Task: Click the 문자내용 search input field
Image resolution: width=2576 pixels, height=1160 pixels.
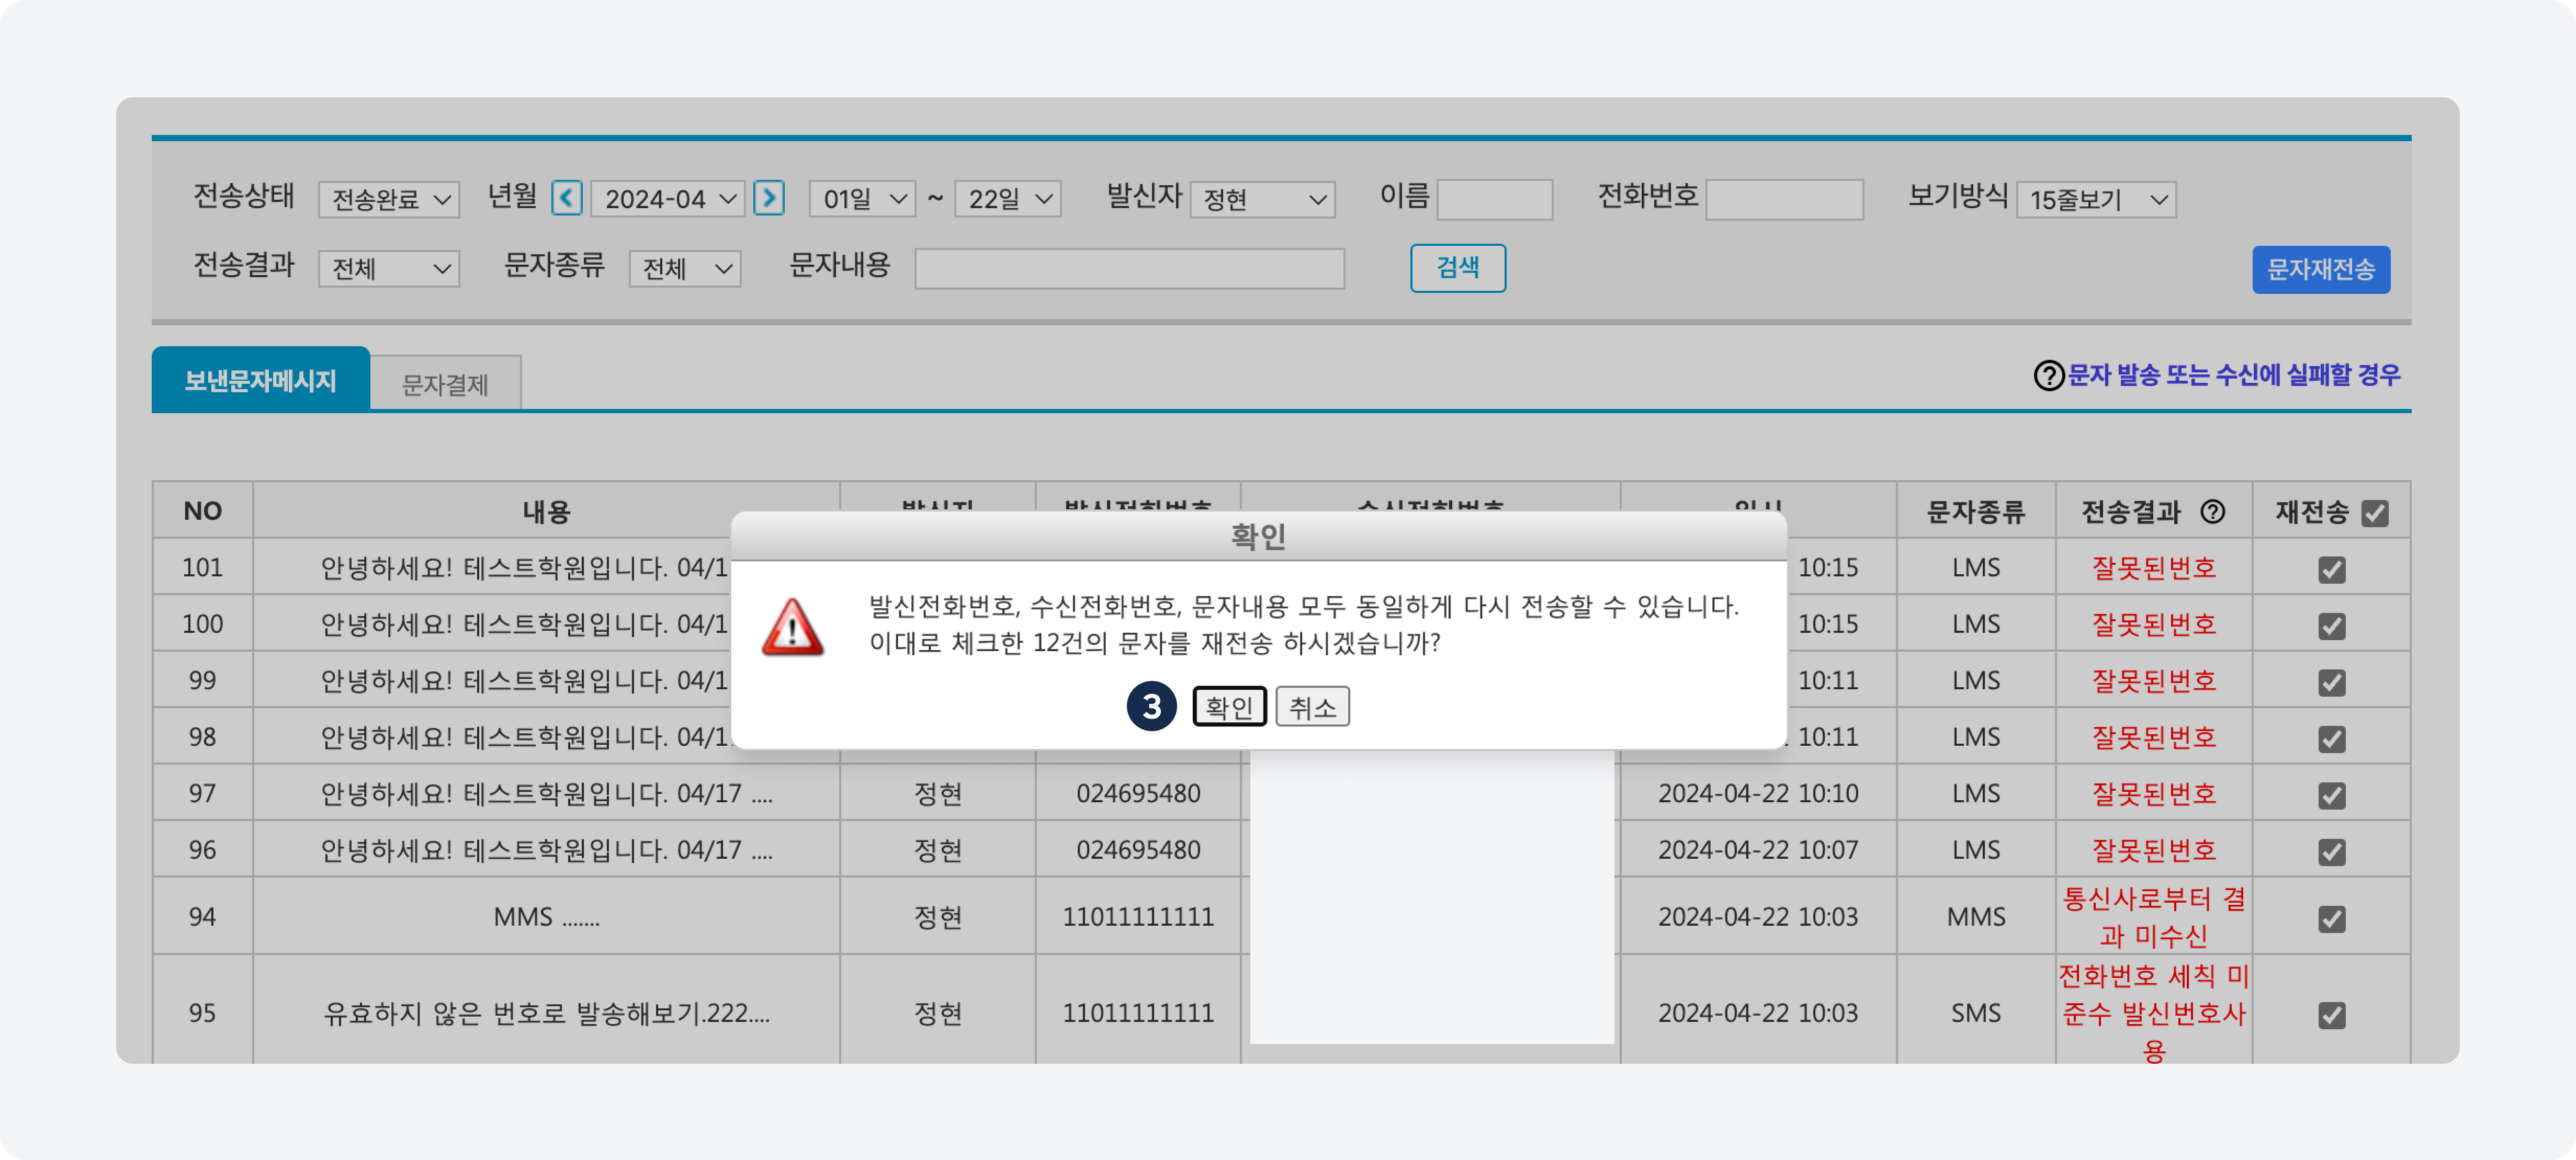Action: [1129, 269]
